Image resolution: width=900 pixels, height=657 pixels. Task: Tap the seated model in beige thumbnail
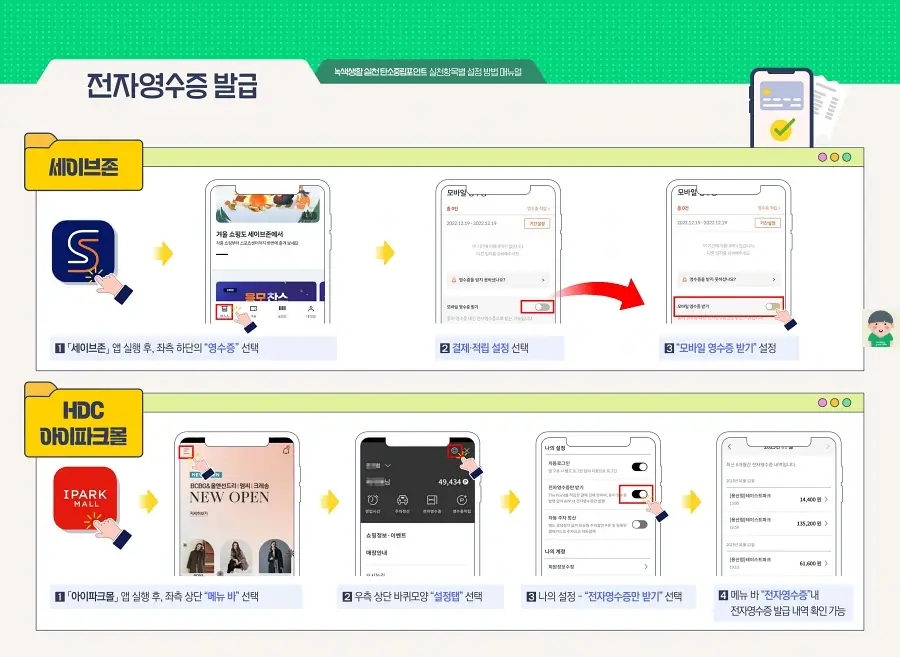235,557
